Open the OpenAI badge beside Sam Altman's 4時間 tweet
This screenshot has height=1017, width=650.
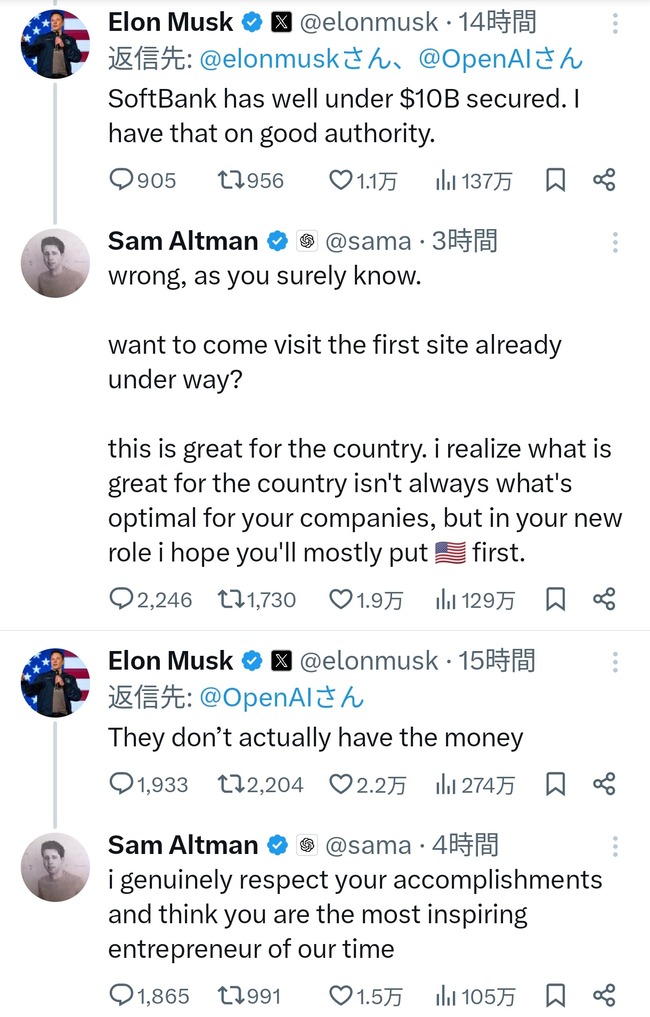tap(307, 845)
